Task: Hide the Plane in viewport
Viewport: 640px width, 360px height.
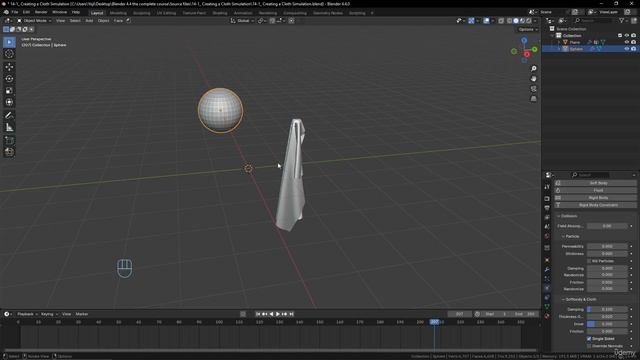Action: pyautogui.click(x=627, y=42)
